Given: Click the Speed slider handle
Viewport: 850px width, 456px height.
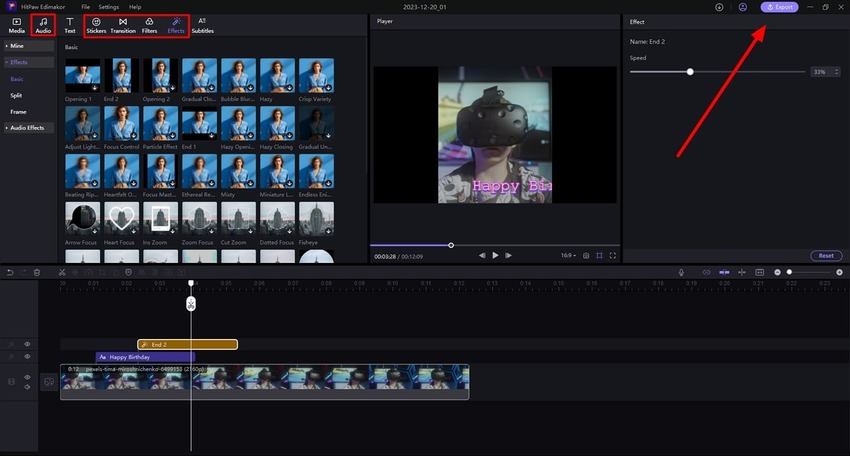Looking at the screenshot, I should click(x=690, y=72).
